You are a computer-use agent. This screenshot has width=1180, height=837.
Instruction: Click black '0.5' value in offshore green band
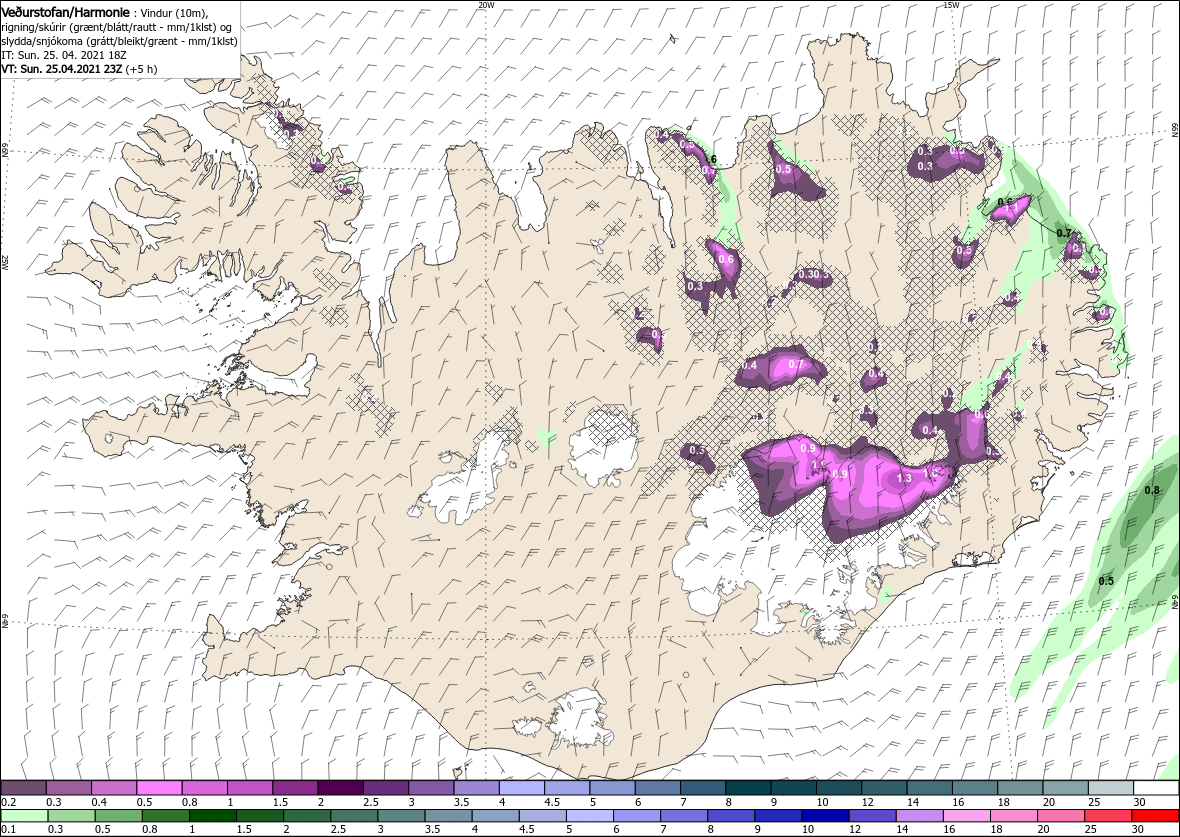(x=1105, y=581)
